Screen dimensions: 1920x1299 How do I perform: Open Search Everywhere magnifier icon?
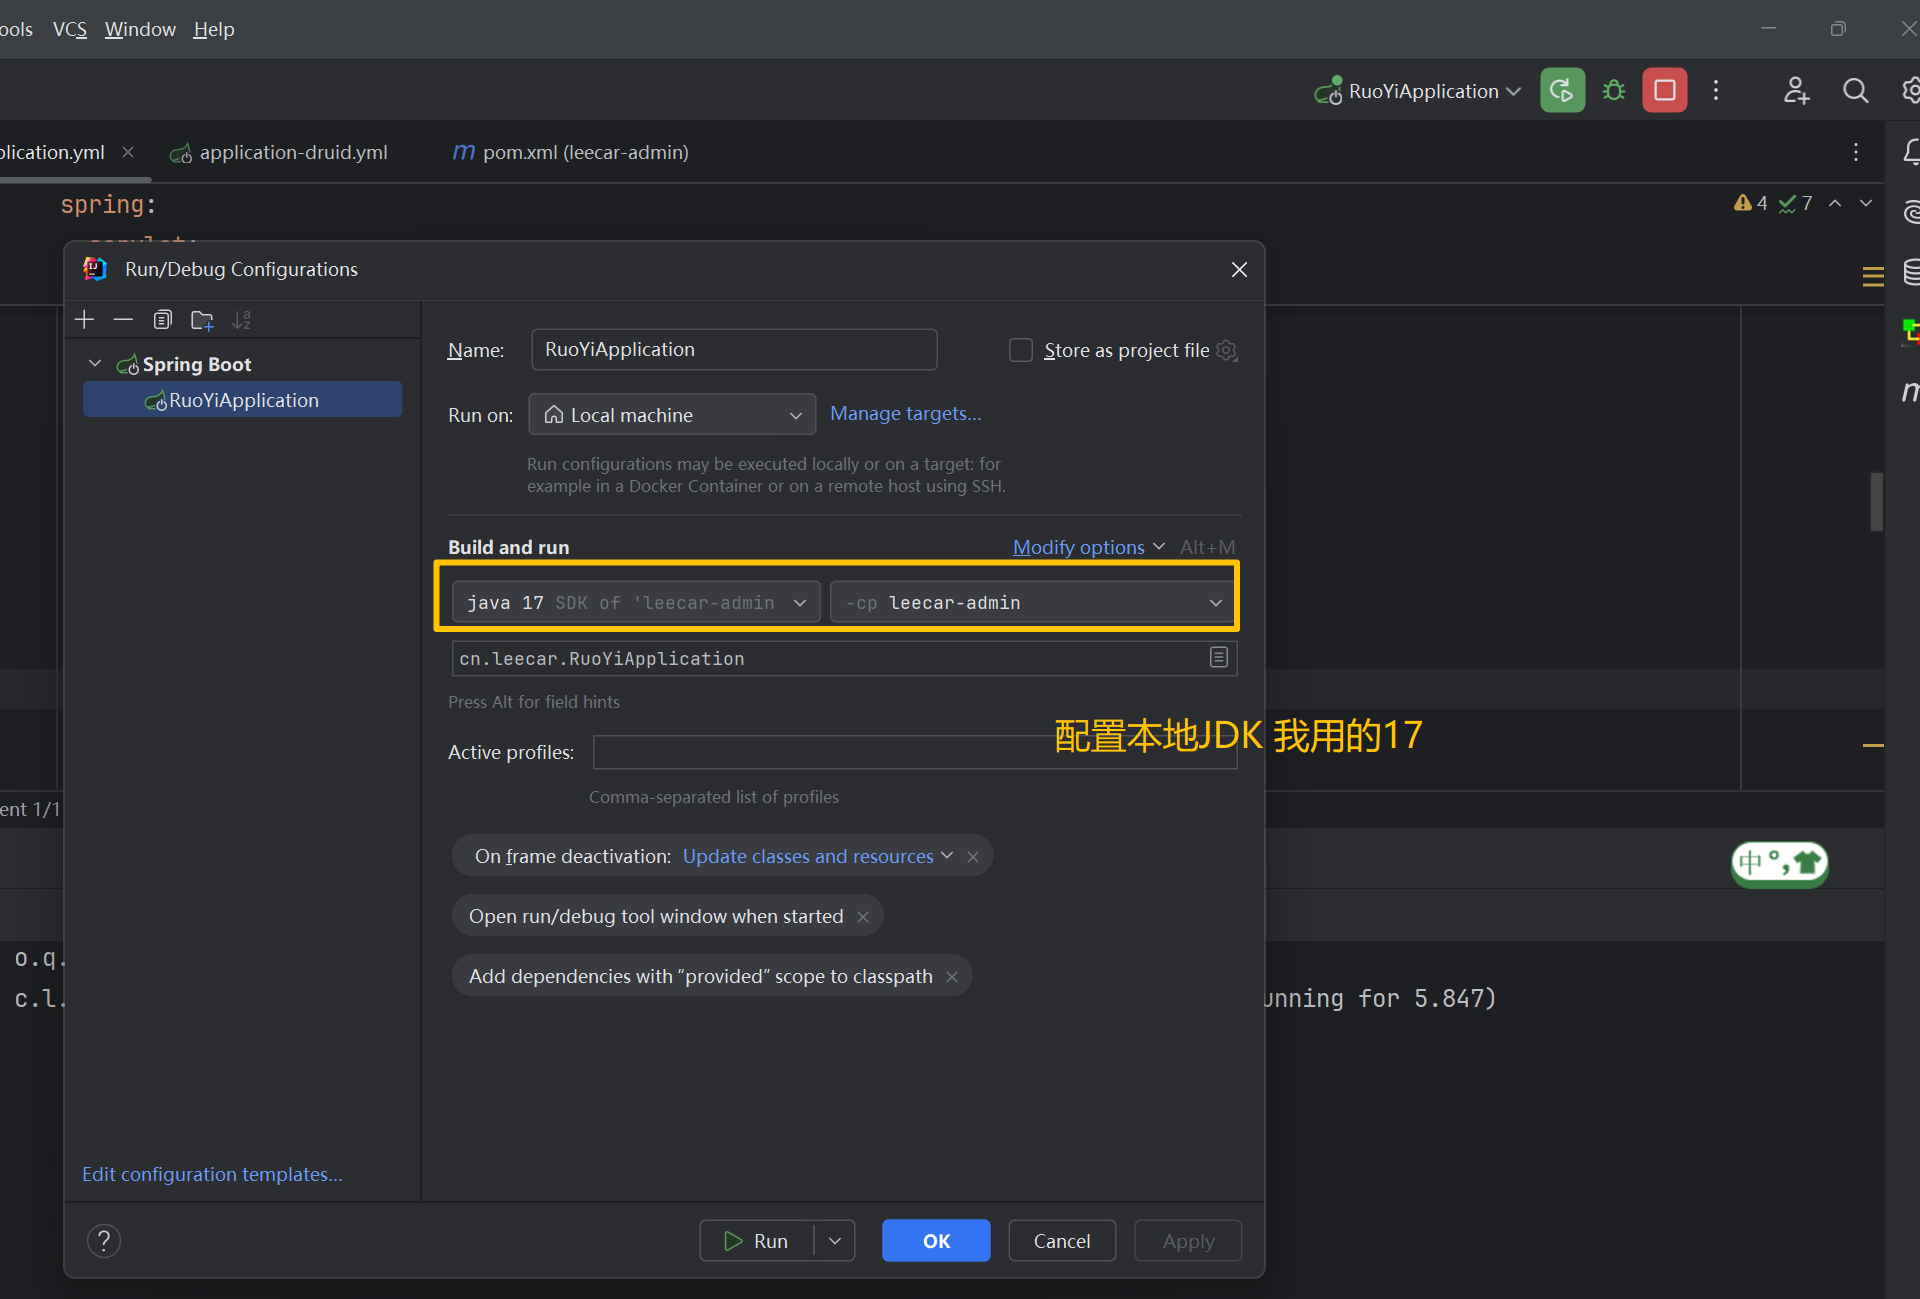1855,91
